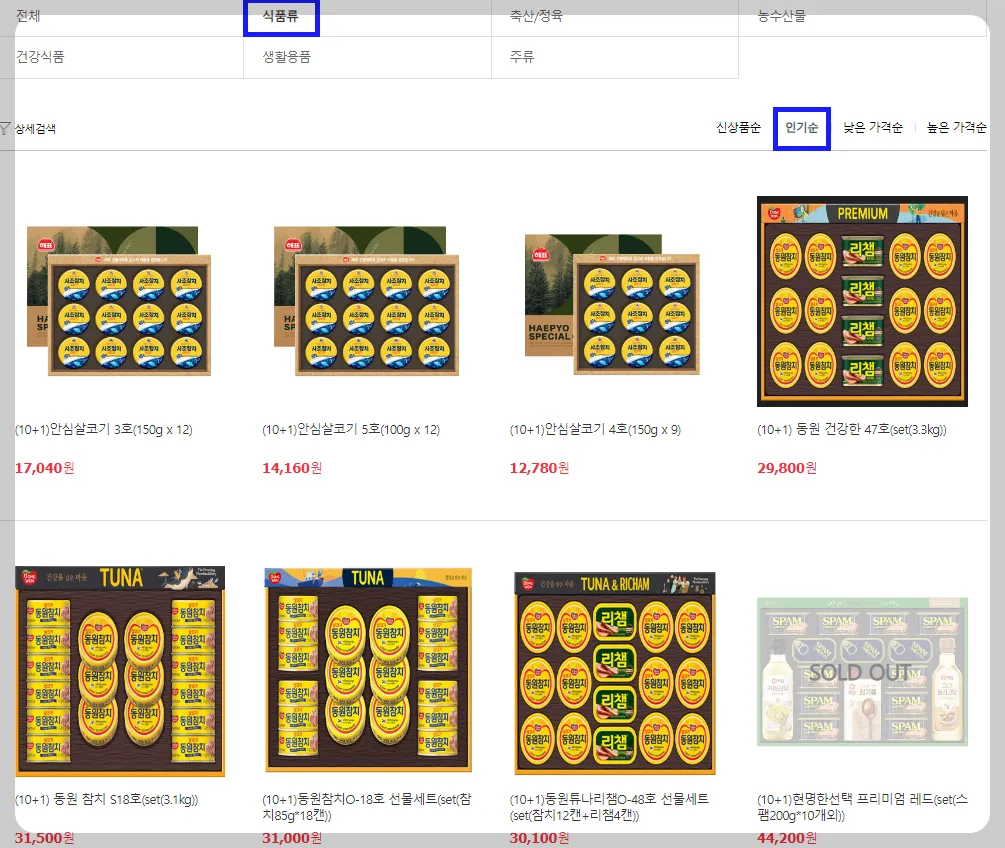Click the price 44,200원
The width and height of the screenshot is (1005, 848).
[x=786, y=838]
